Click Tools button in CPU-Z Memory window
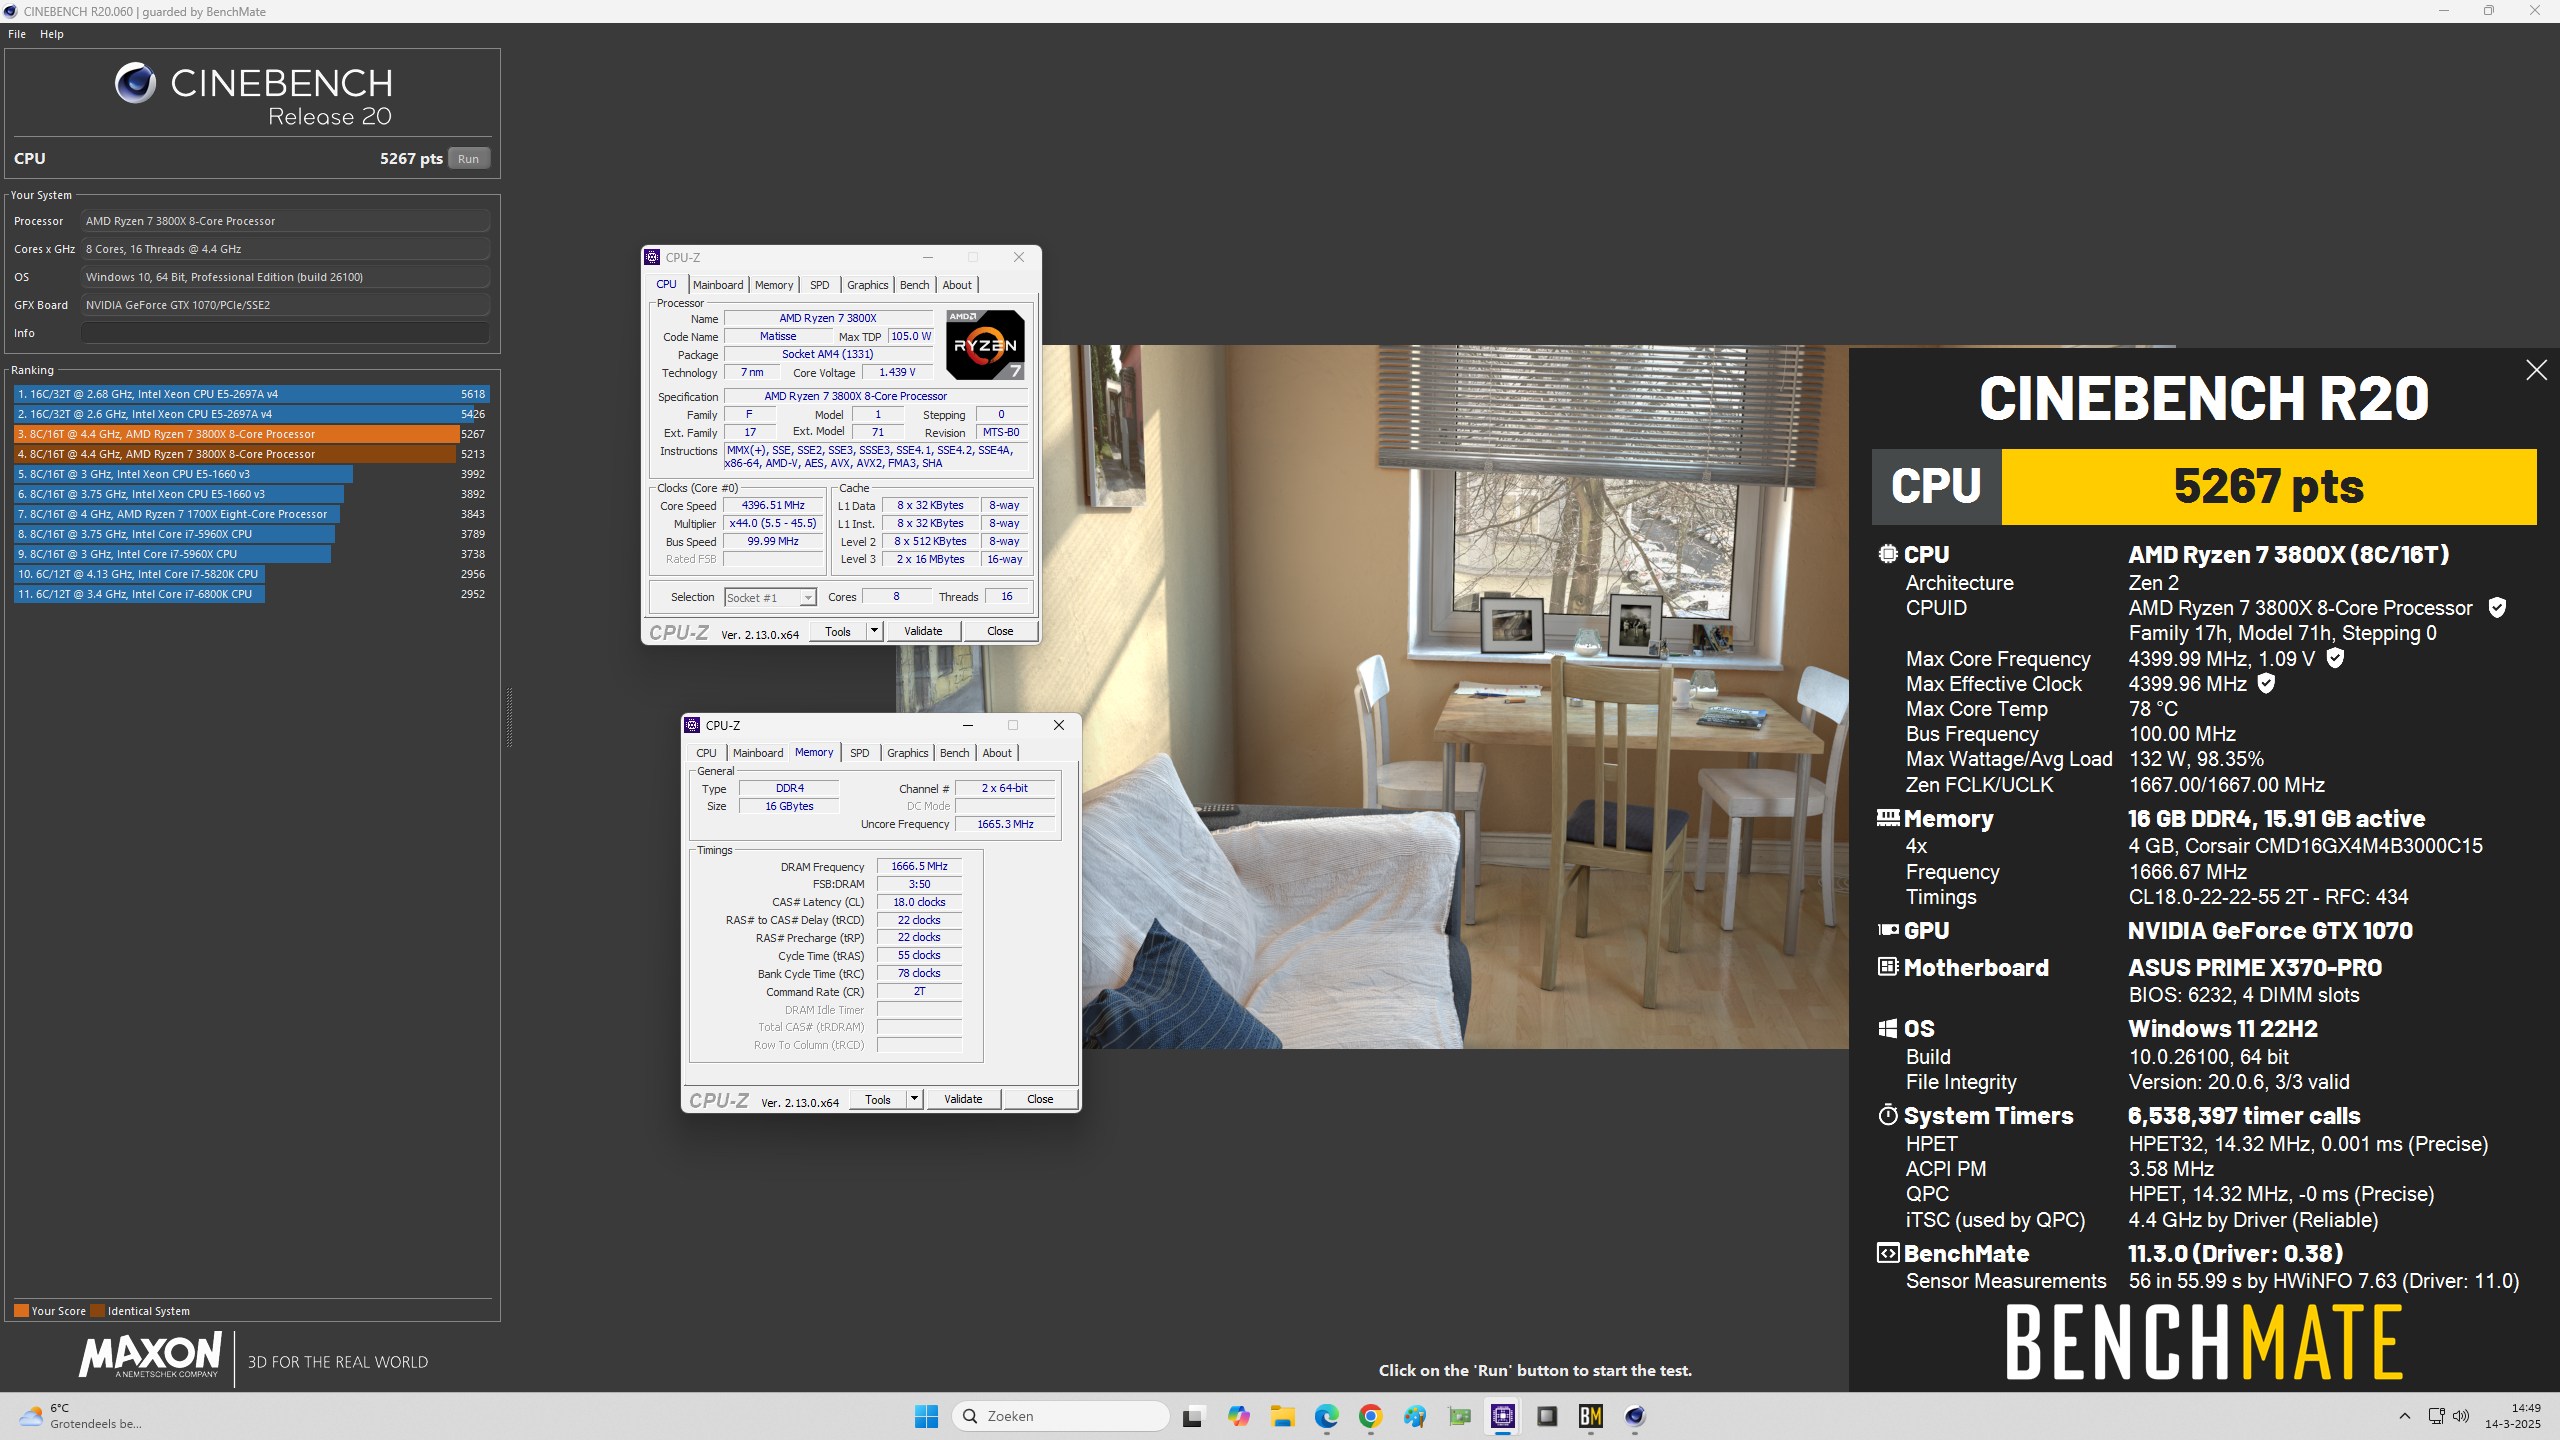This screenshot has height=1440, width=2560. point(877,1099)
